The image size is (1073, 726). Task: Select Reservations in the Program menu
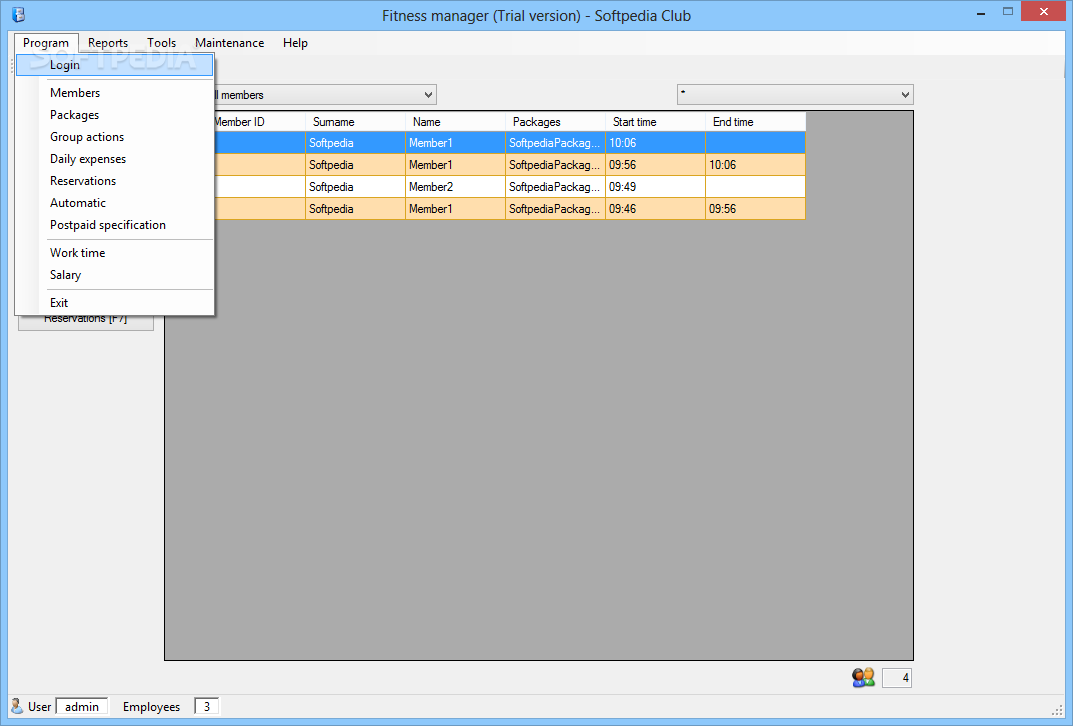click(114, 181)
